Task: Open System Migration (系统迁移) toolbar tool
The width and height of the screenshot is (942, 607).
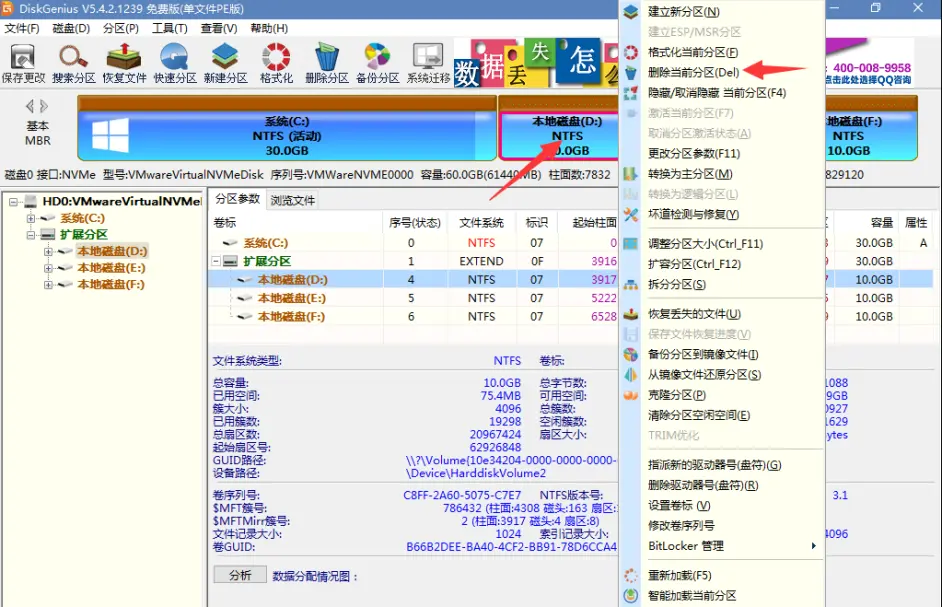Action: pyautogui.click(x=428, y=63)
